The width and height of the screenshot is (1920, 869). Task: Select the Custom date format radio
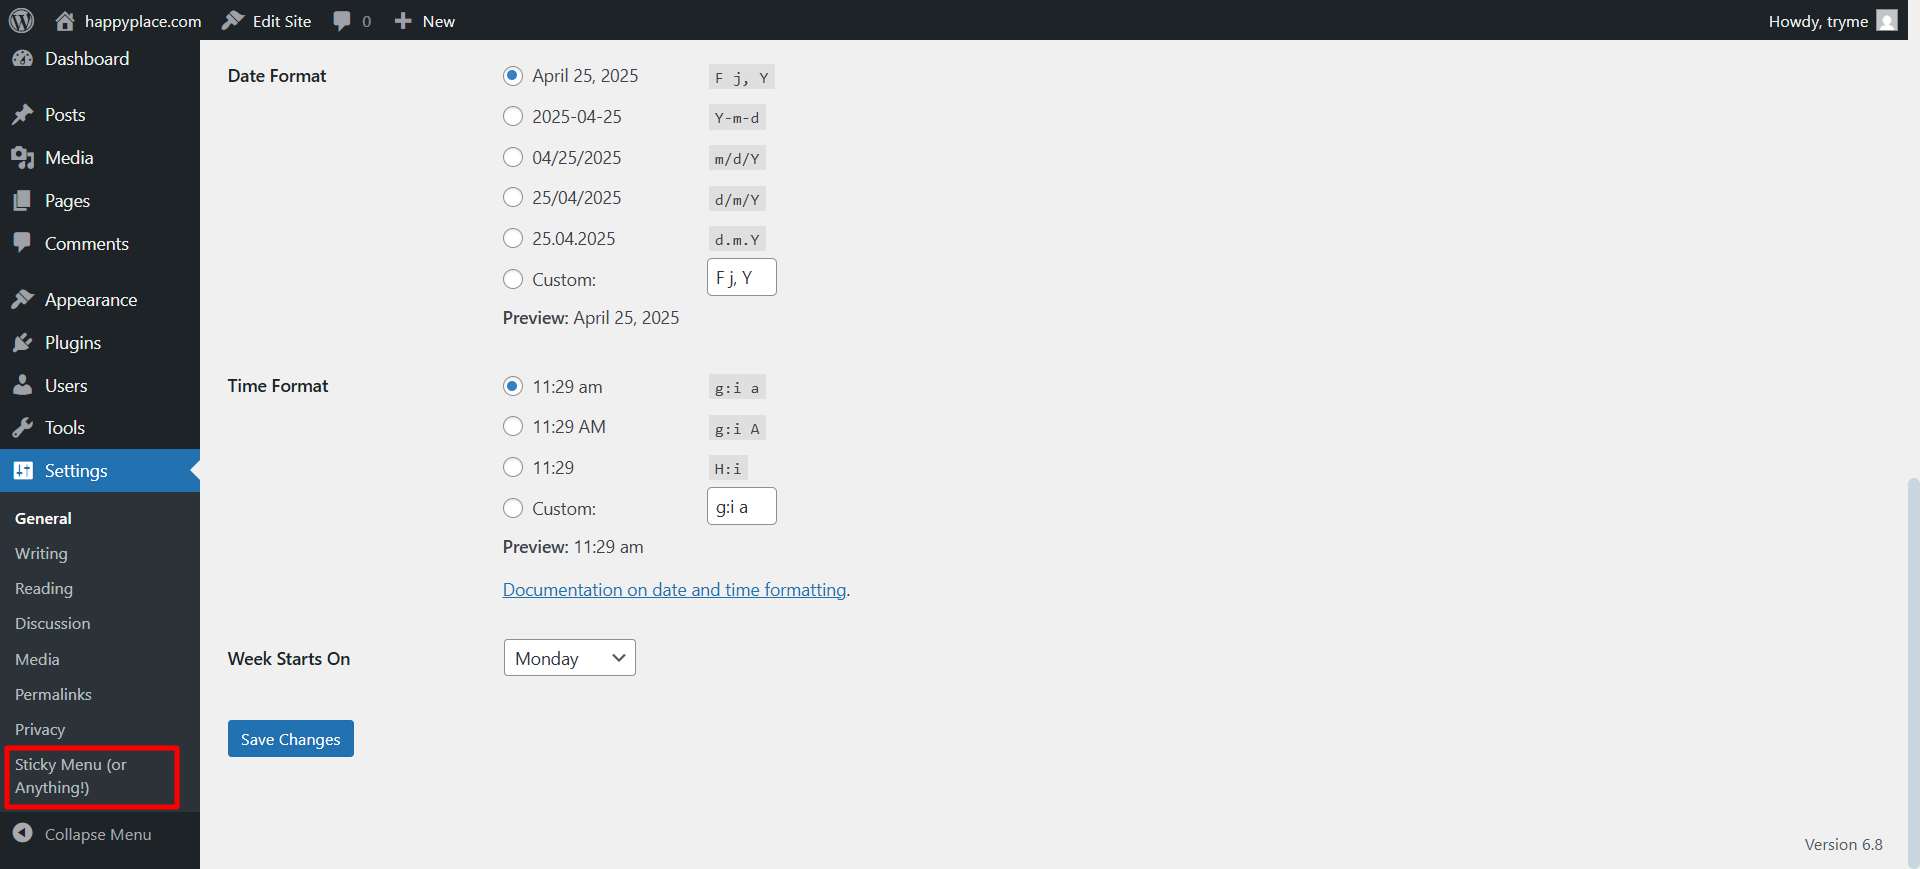[x=513, y=279]
